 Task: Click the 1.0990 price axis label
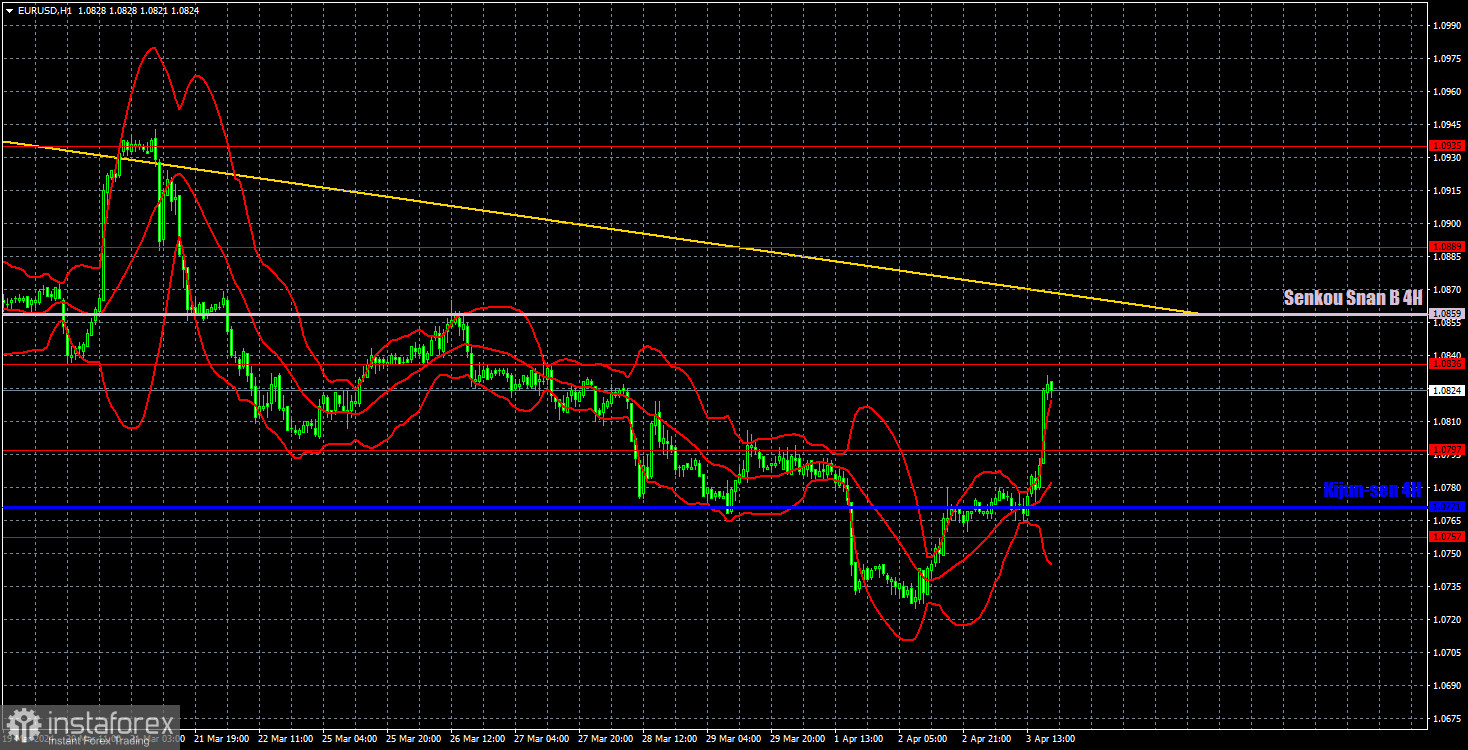pyautogui.click(x=1446, y=25)
